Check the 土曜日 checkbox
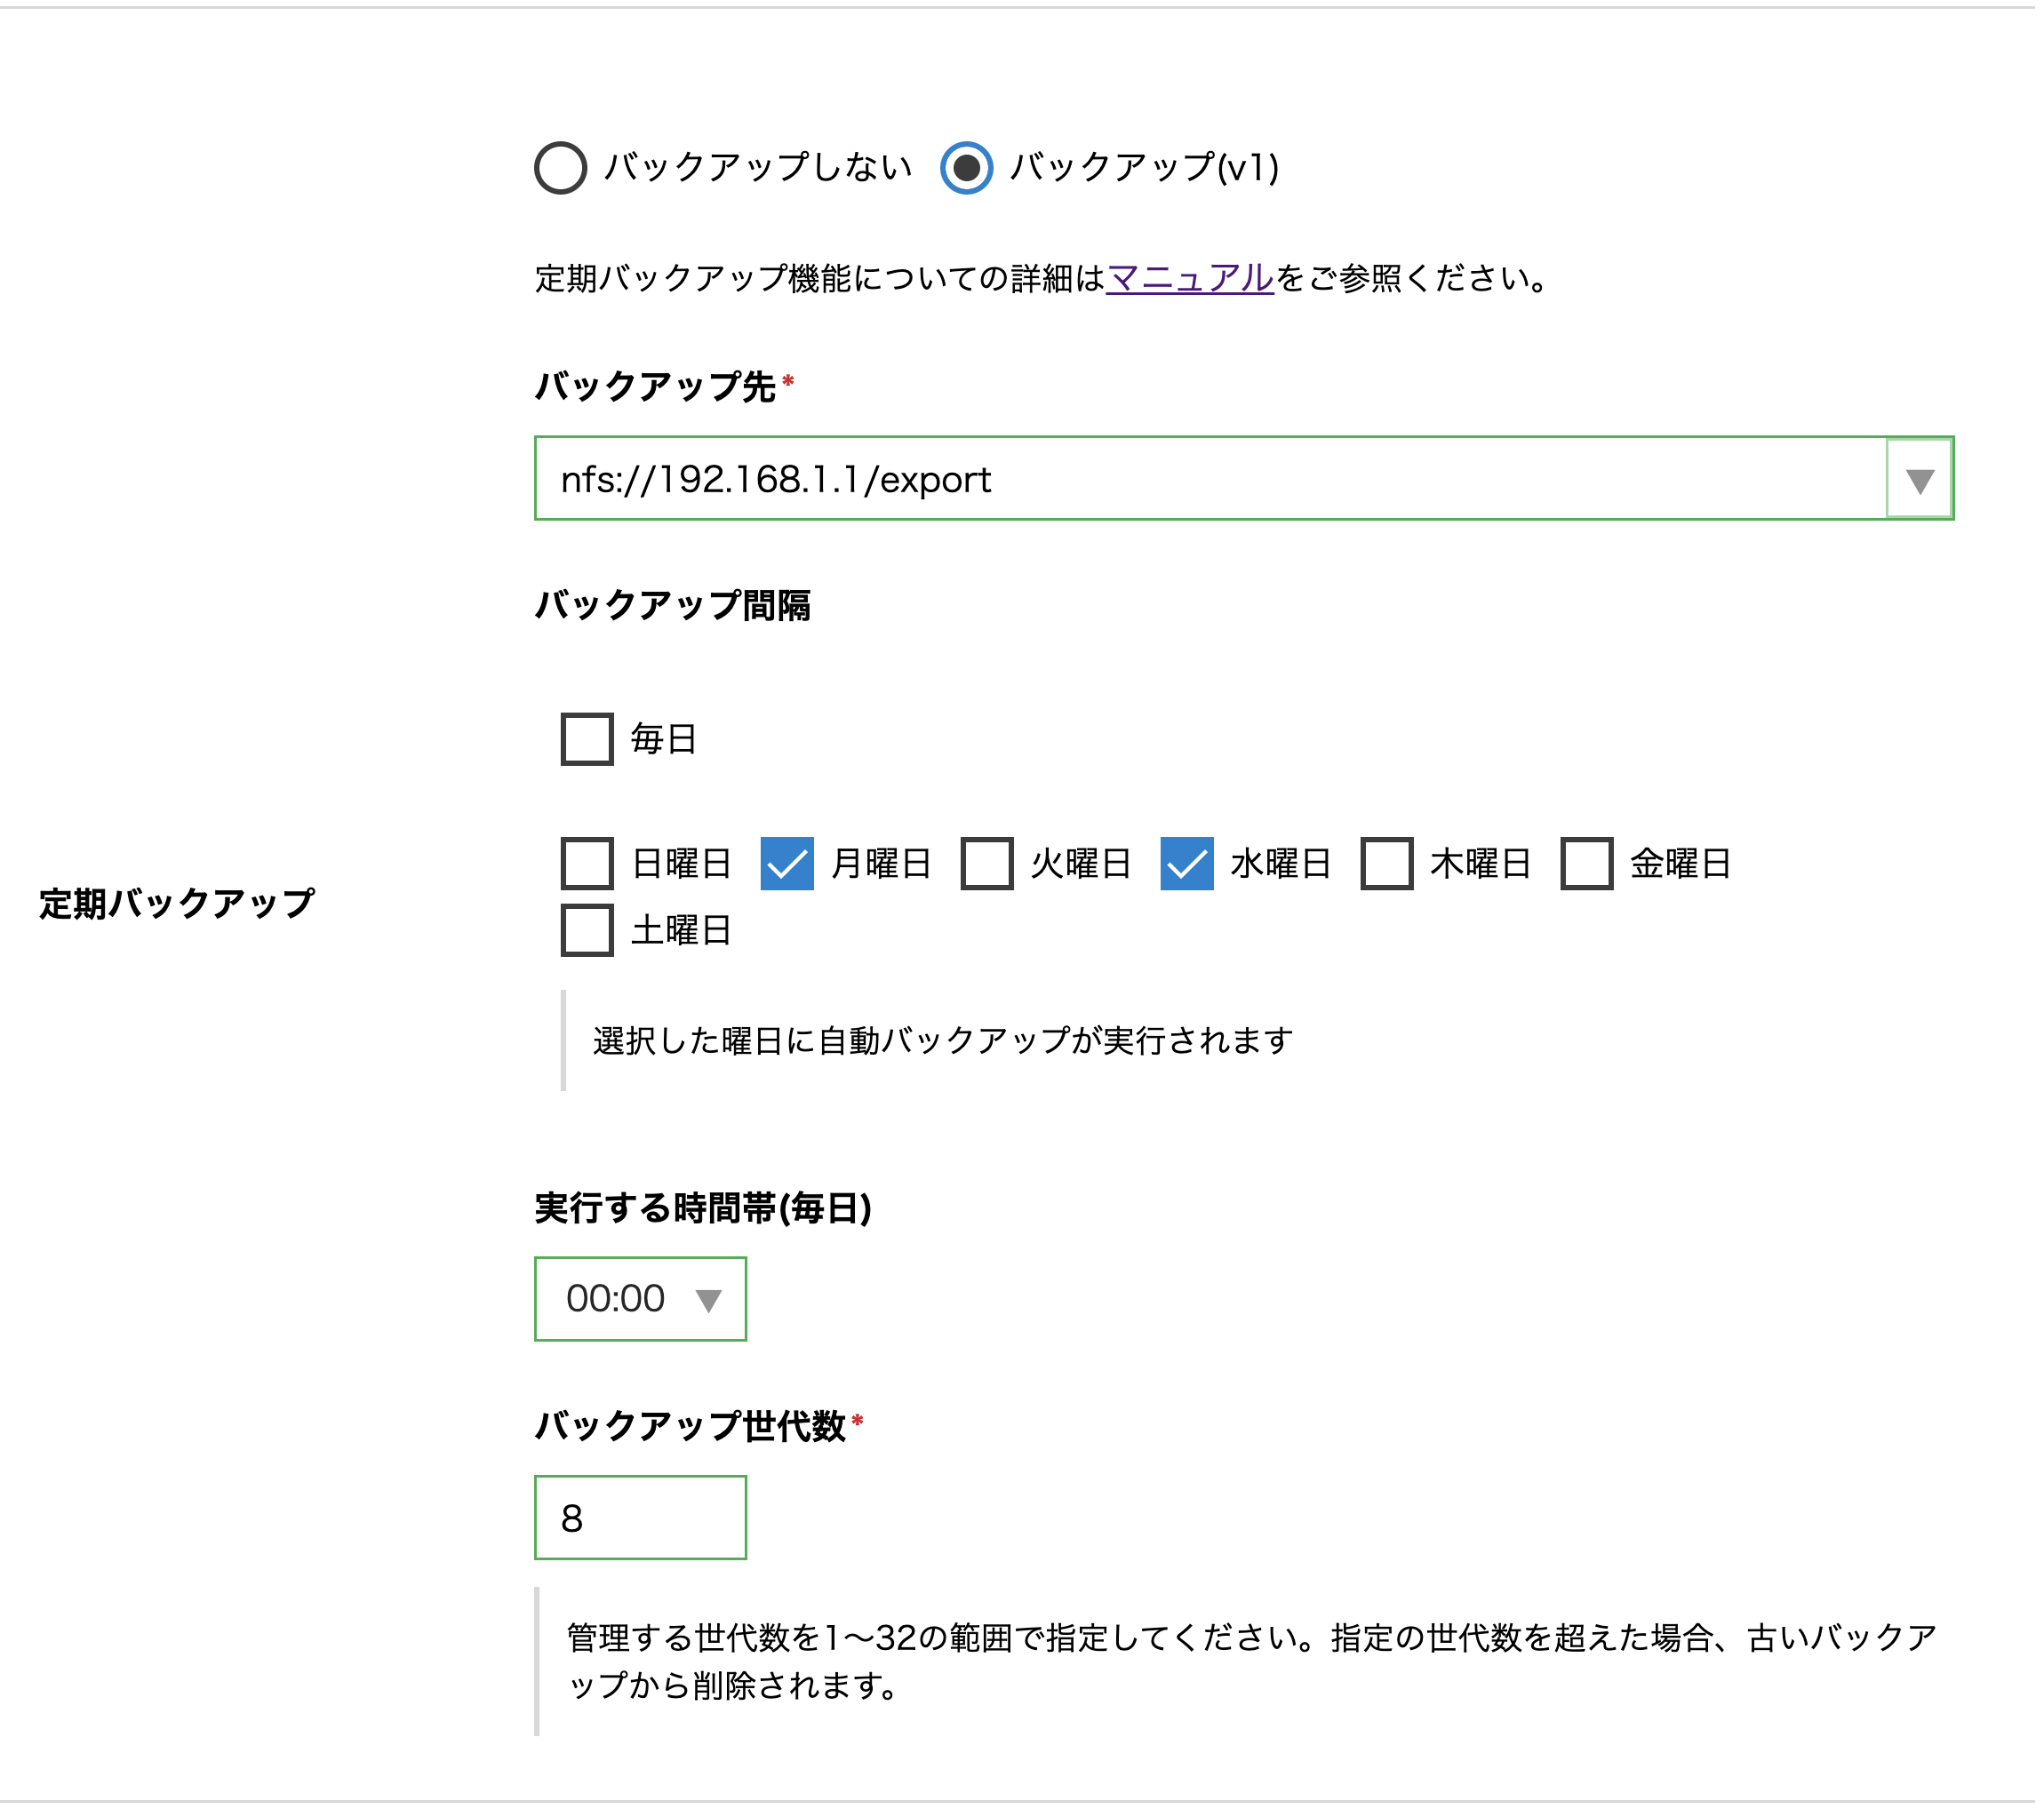The image size is (2044, 1809). click(x=587, y=930)
